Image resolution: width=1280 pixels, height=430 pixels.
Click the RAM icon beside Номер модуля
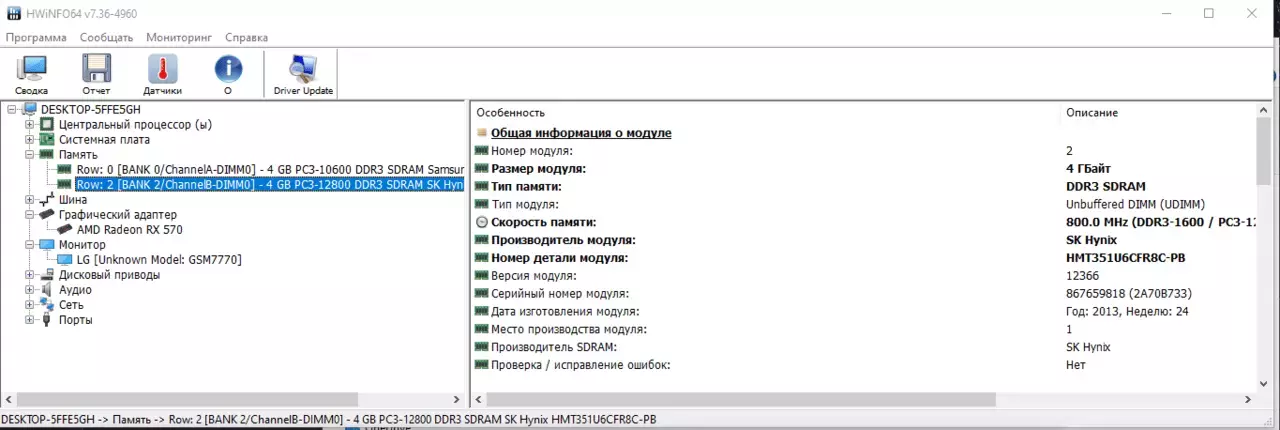[x=482, y=150]
